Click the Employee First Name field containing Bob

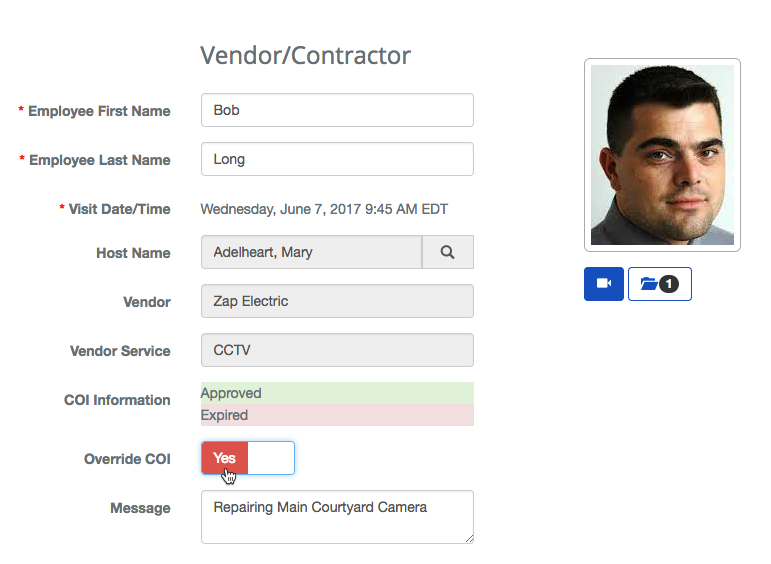tap(337, 110)
